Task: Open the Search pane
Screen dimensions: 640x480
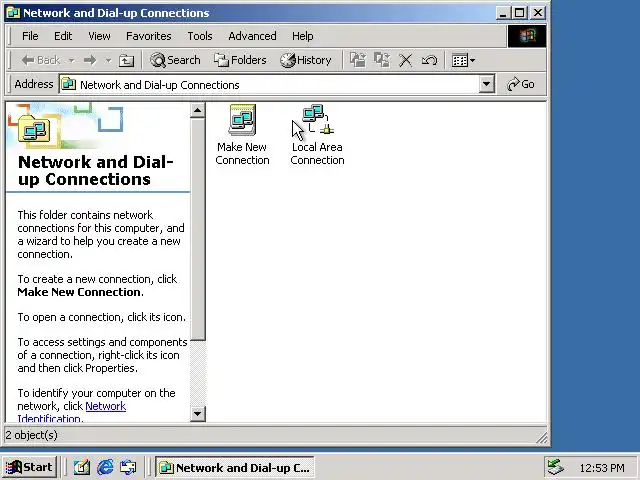Action: (x=175, y=60)
